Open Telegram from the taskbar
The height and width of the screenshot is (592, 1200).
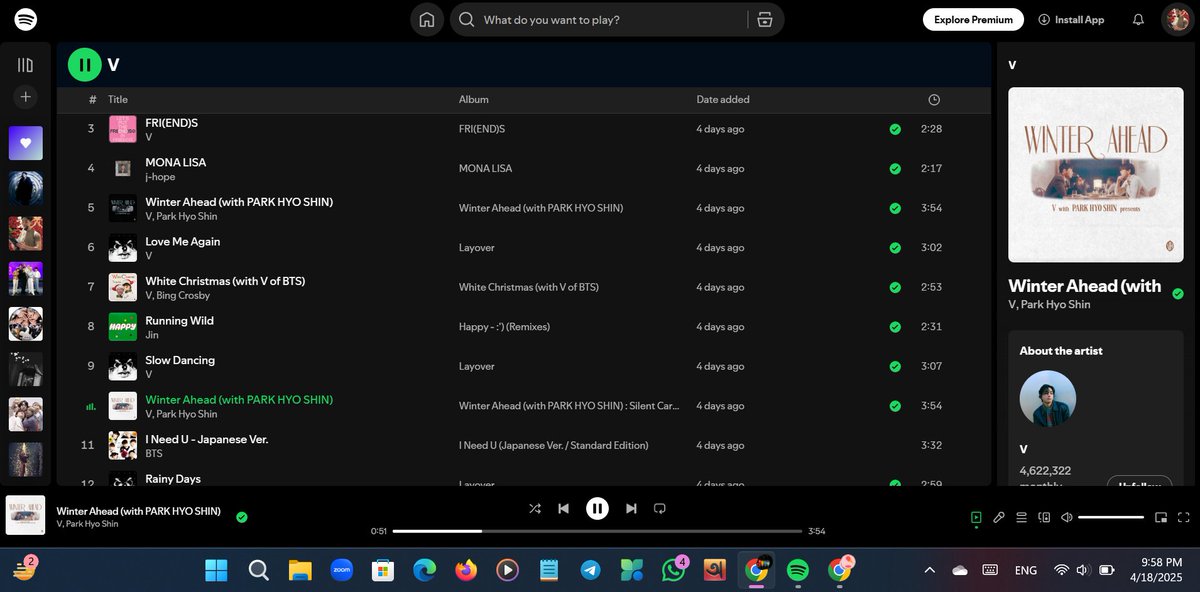(x=590, y=570)
